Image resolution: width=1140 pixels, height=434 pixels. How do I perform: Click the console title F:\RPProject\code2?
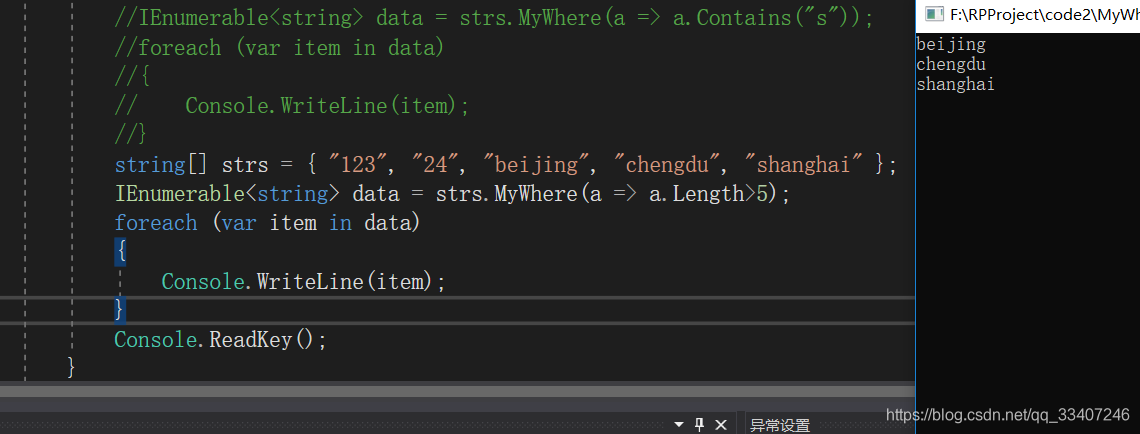[1044, 13]
